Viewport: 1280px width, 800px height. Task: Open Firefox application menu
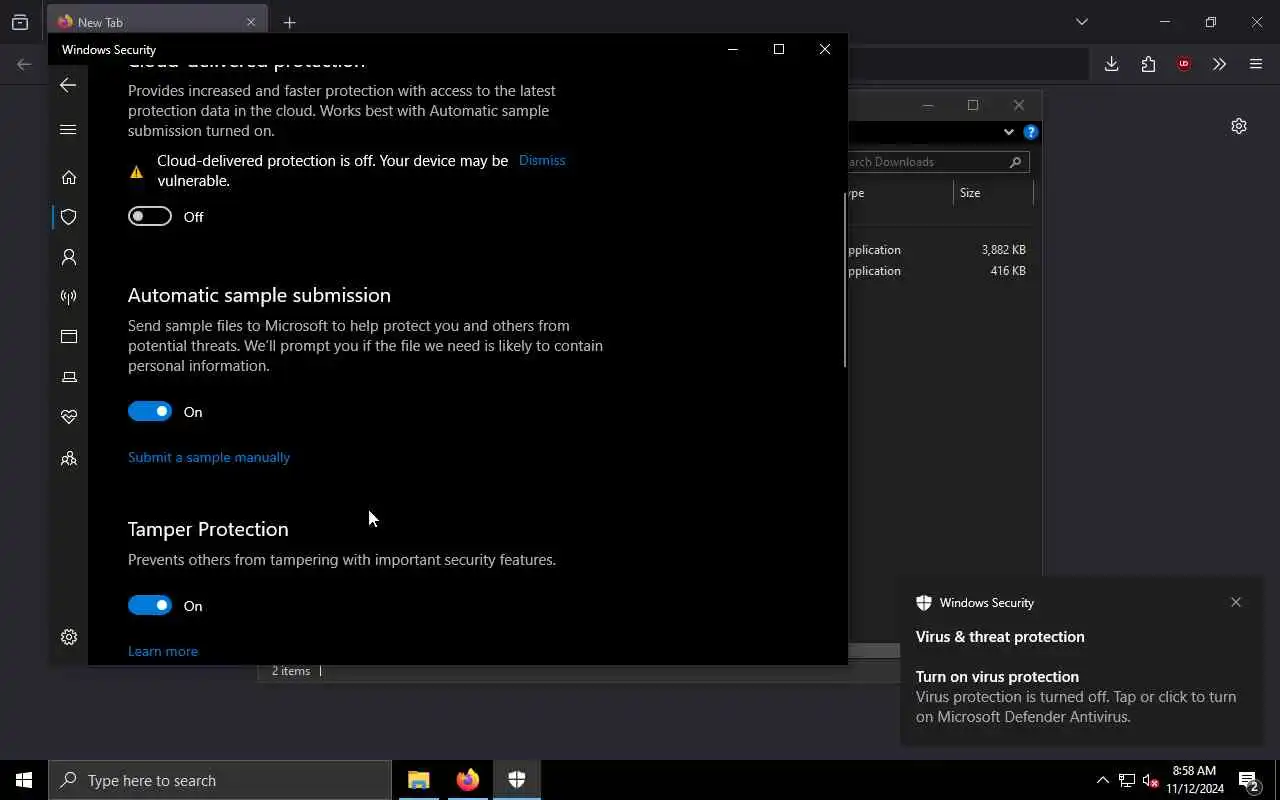(x=1256, y=64)
